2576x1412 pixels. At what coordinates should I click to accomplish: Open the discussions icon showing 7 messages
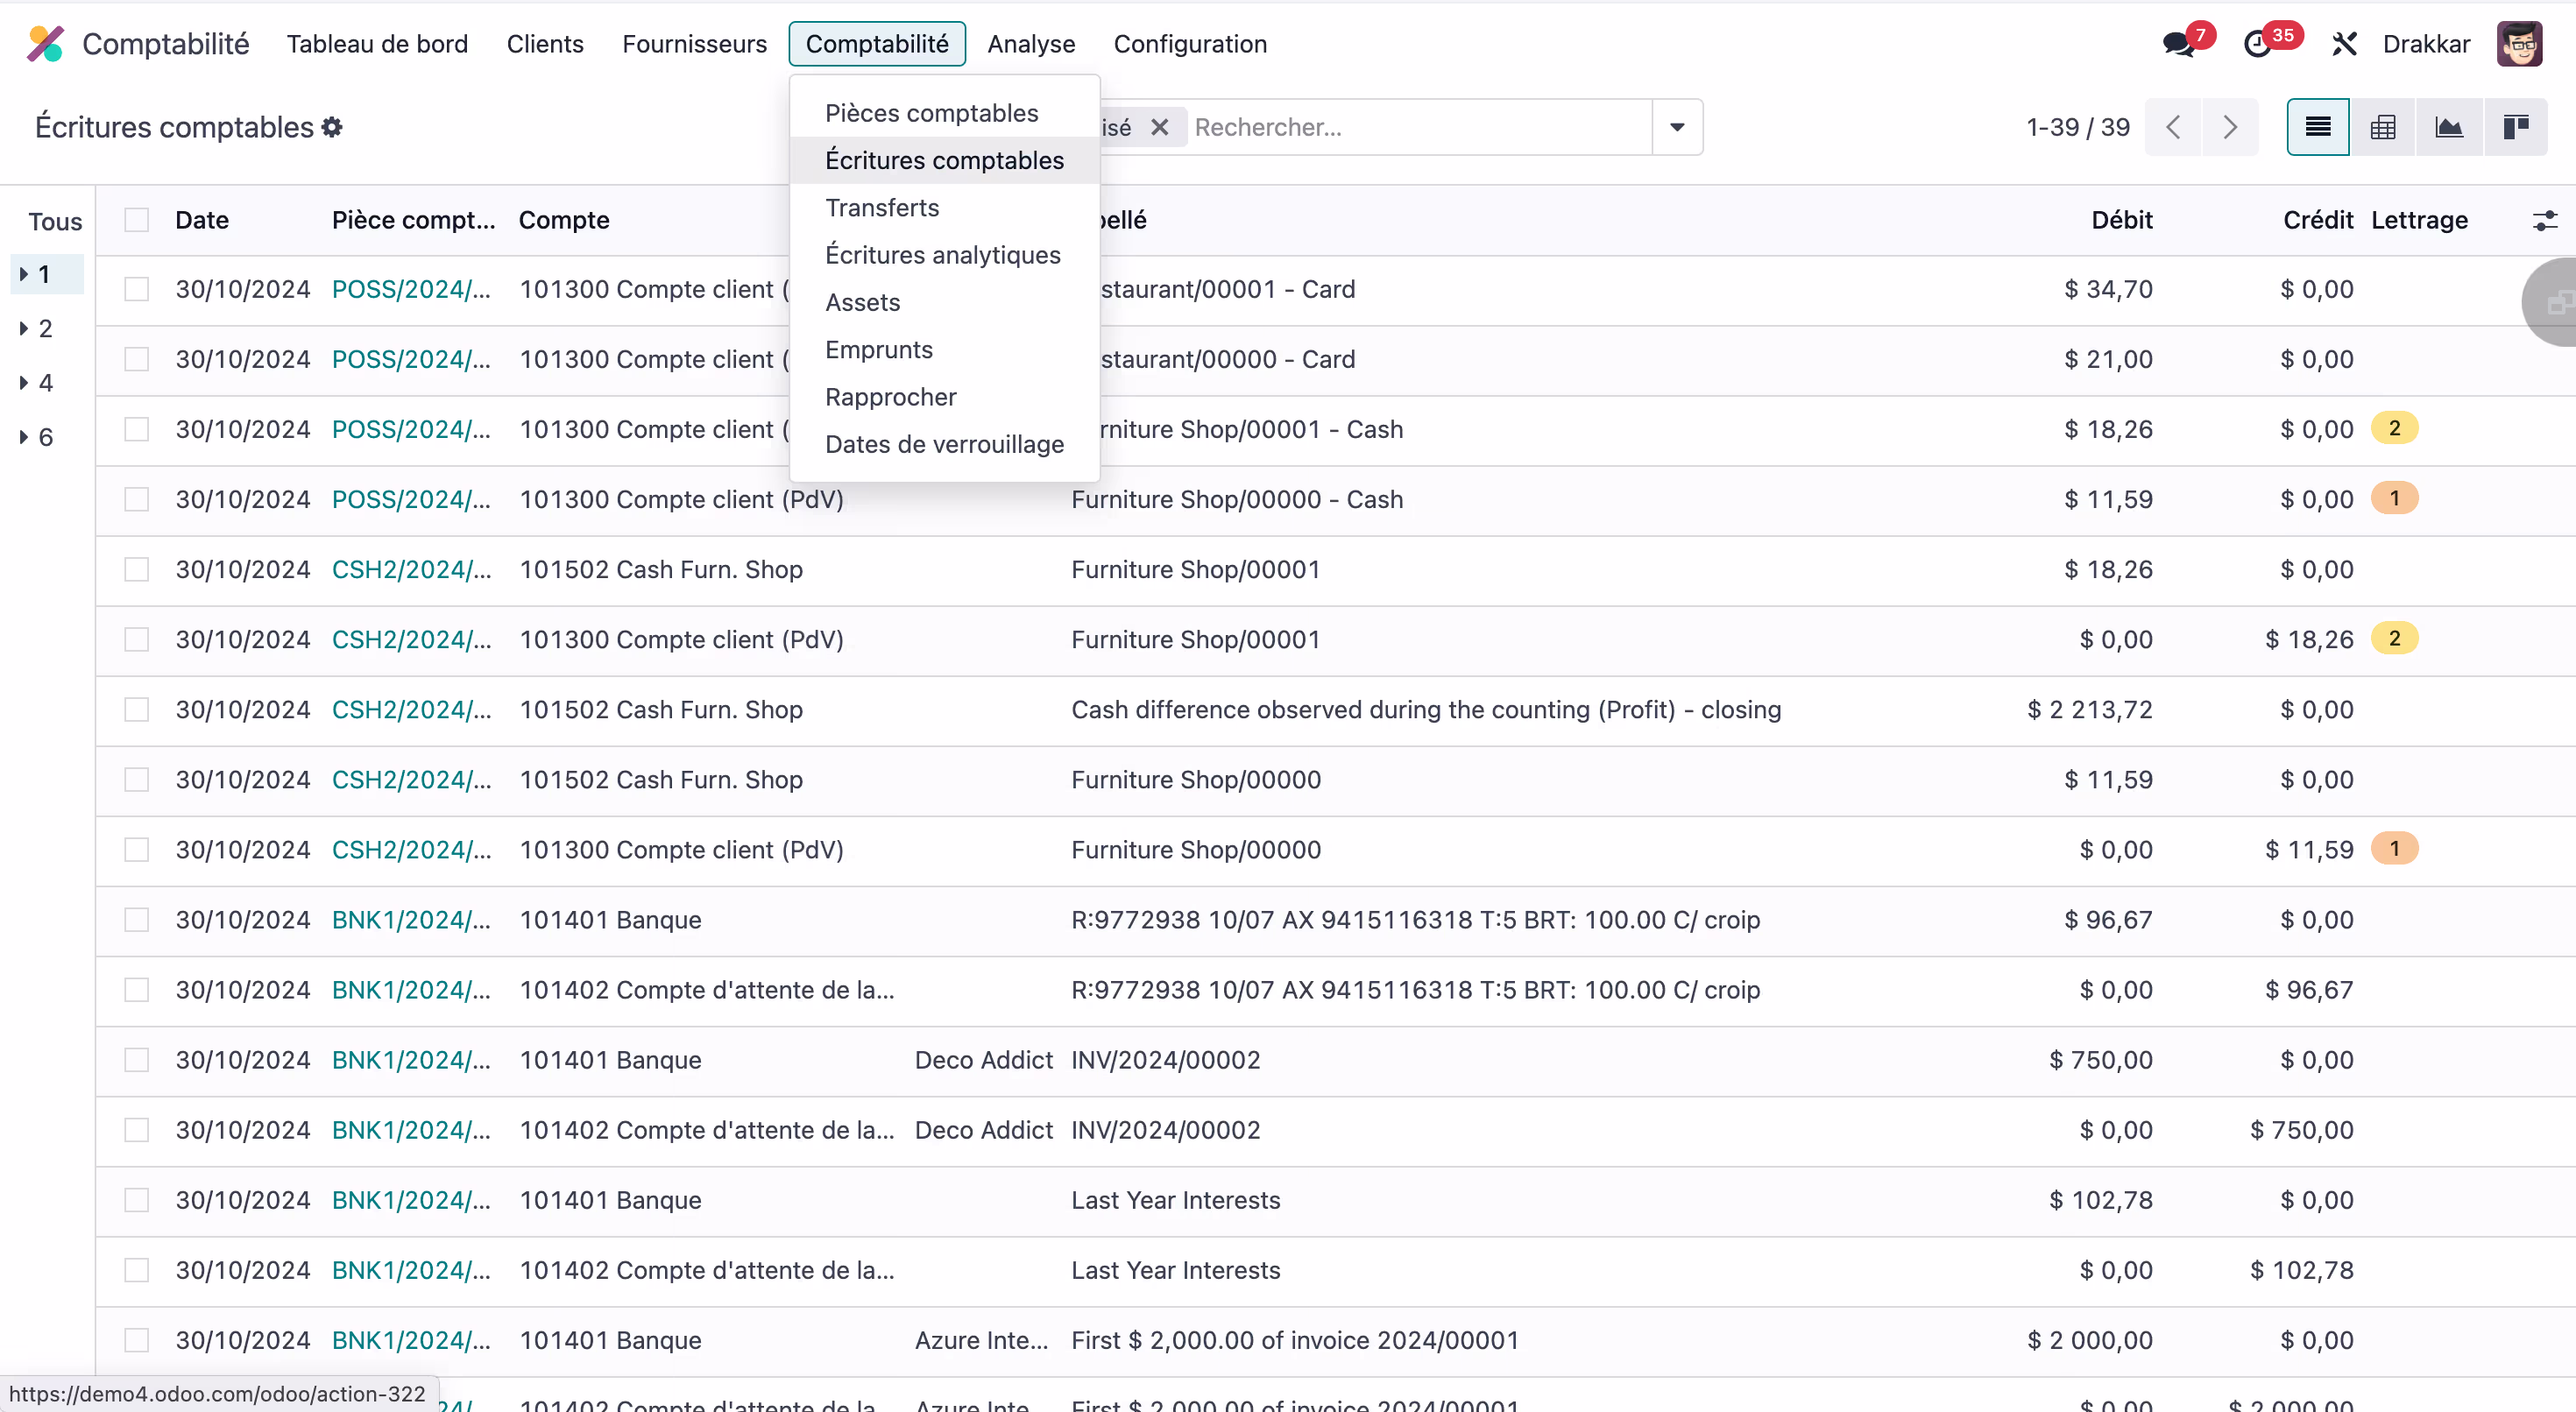point(2181,44)
